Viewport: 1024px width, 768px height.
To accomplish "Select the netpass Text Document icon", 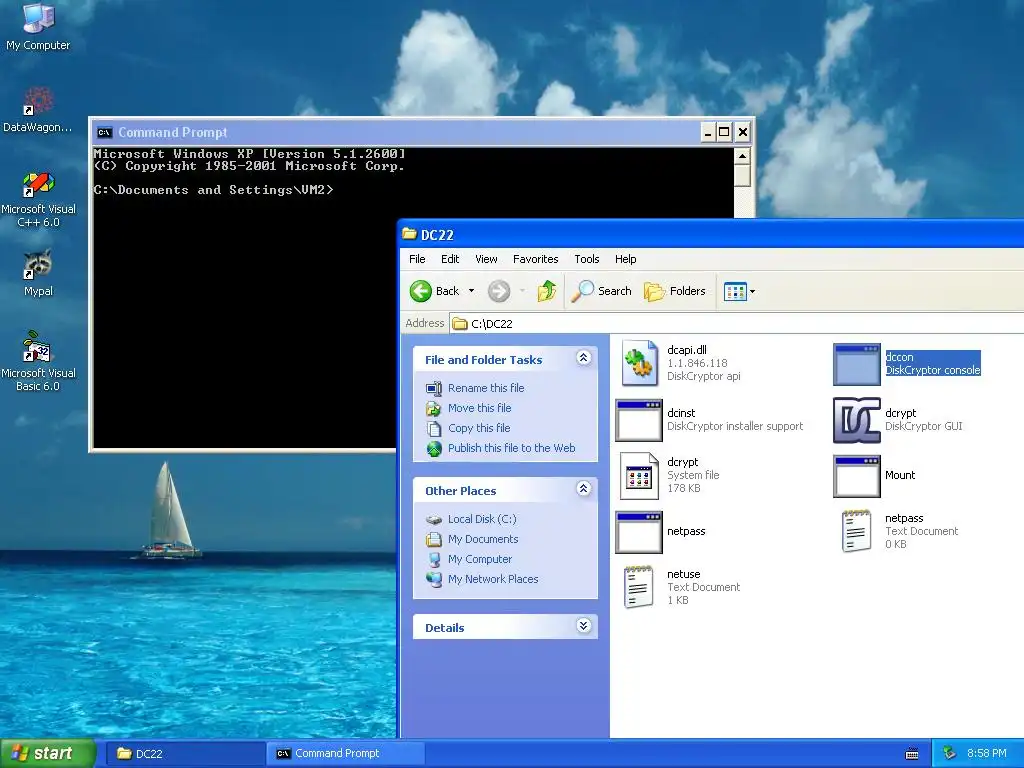I will [857, 531].
